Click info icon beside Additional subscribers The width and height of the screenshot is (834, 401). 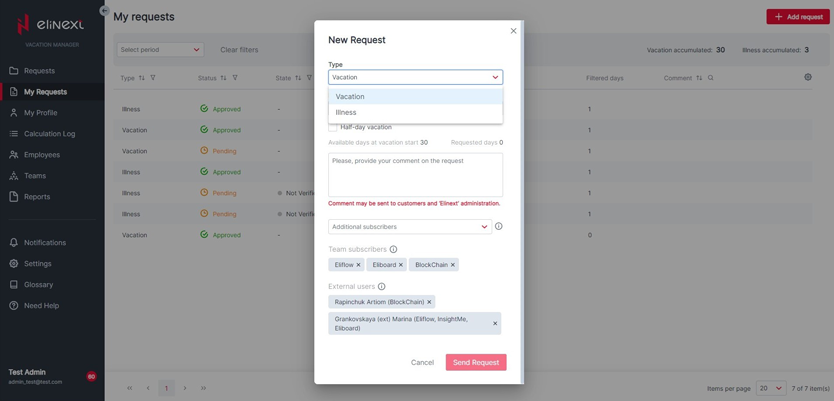498,226
